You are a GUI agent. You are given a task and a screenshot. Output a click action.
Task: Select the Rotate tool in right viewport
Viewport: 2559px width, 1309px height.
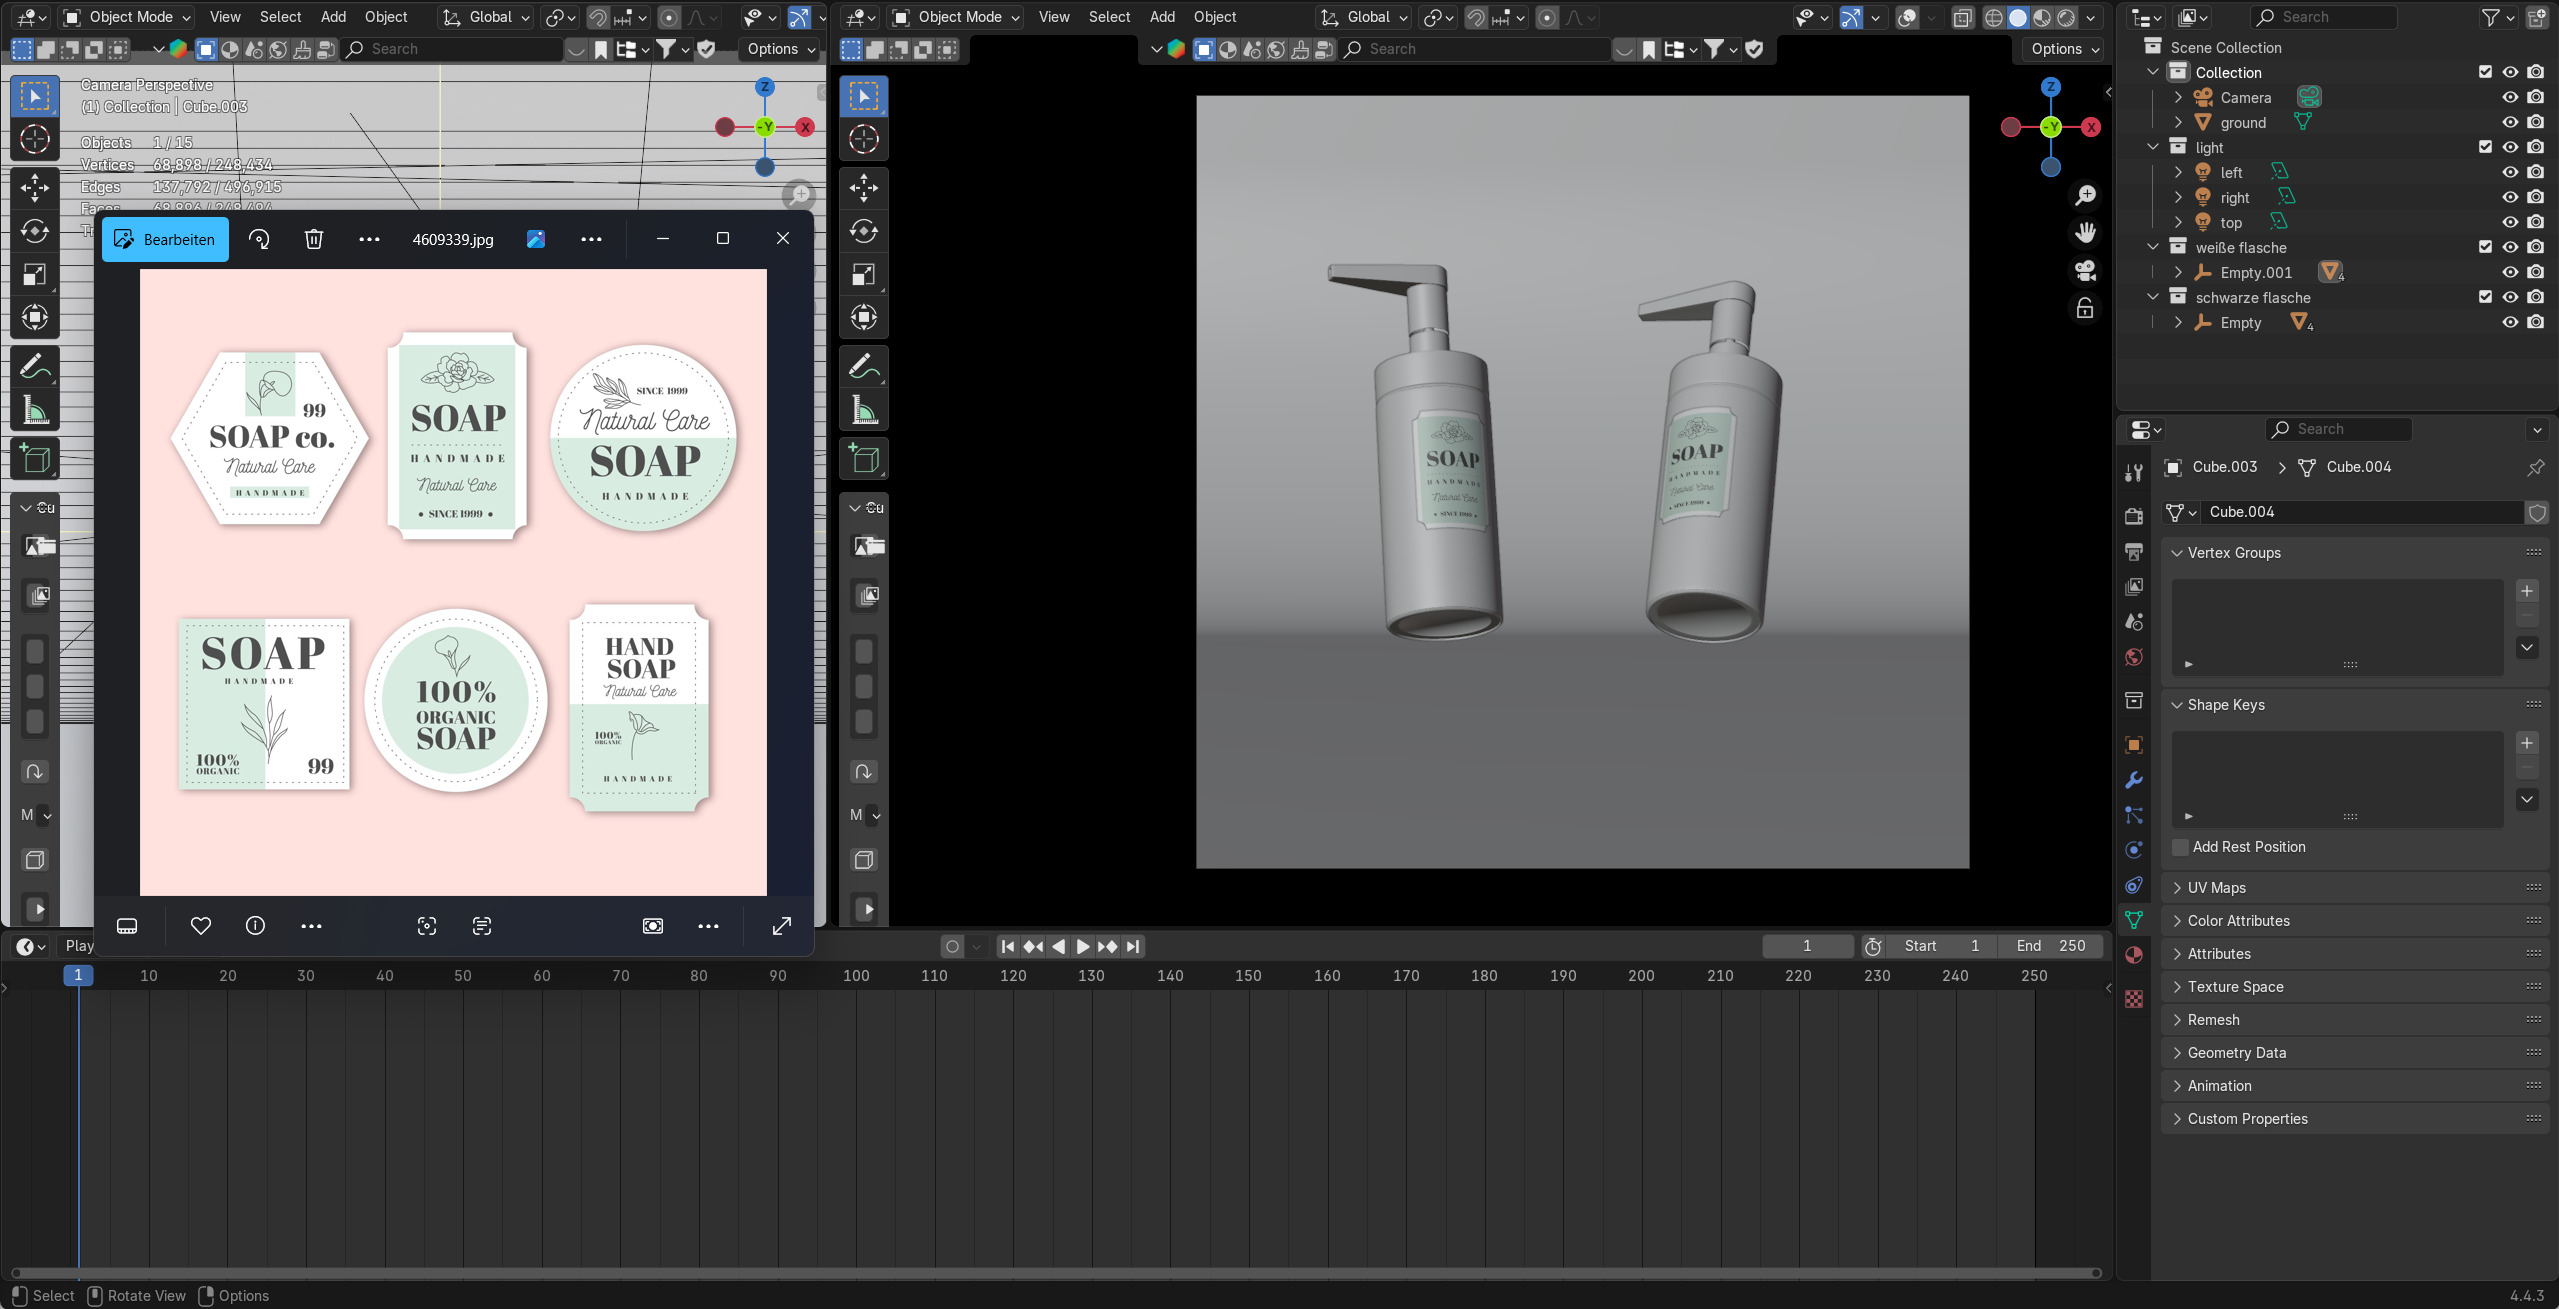tap(864, 231)
